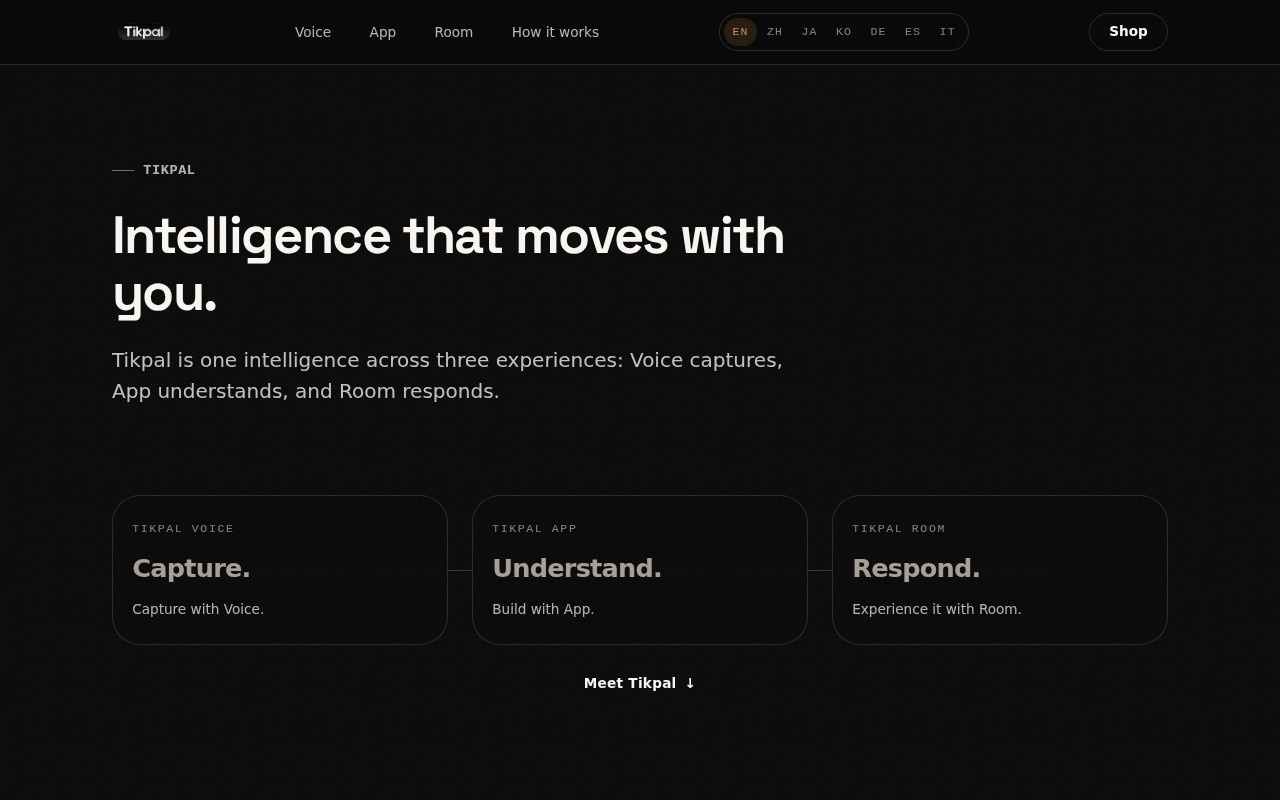Select EN language option
The image size is (1280, 800).
740,32
